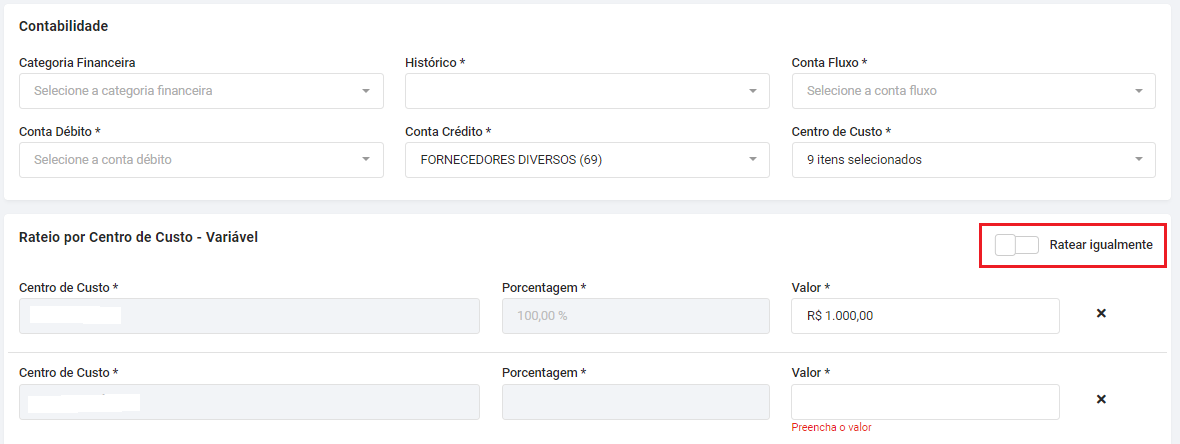The height and width of the screenshot is (444, 1180).
Task: Select a Conta Débito from the dropdown
Action: point(201,160)
